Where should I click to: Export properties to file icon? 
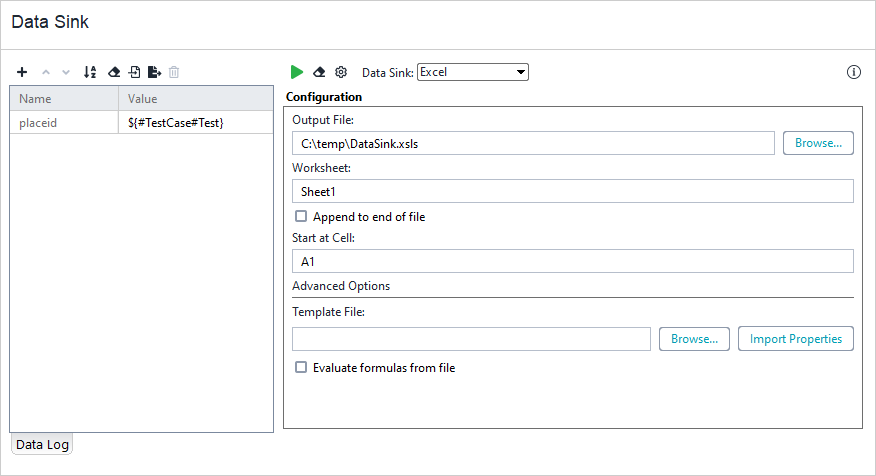tap(155, 72)
